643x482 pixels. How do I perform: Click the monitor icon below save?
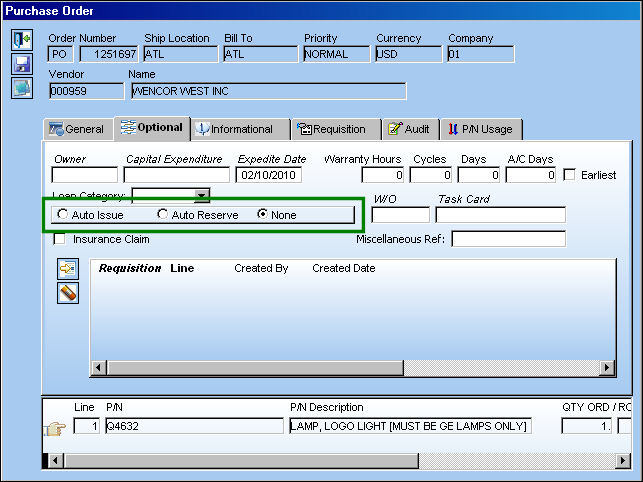(x=22, y=88)
